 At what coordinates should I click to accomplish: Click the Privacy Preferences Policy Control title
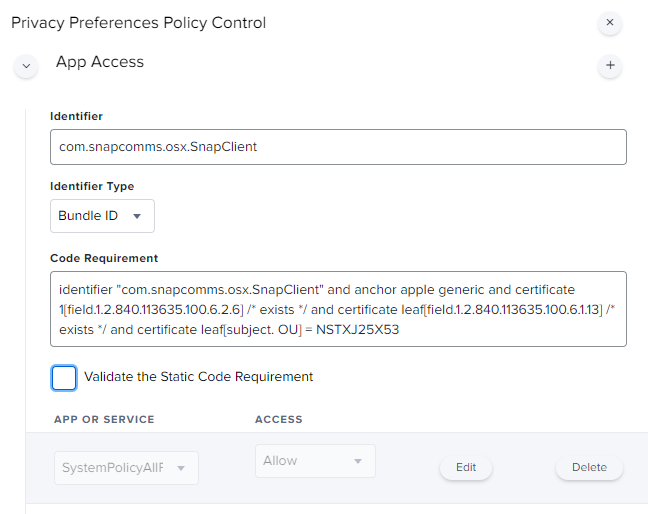138,23
